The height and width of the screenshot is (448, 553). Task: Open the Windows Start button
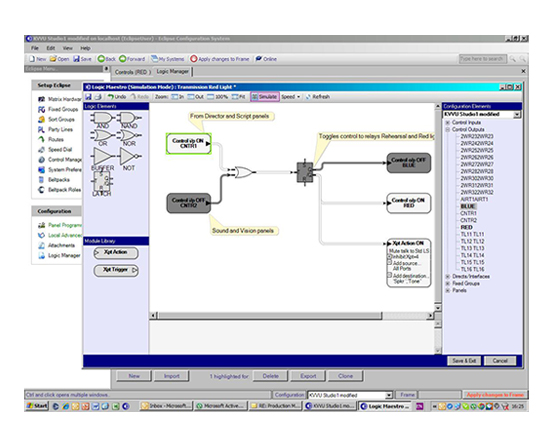click(37, 406)
